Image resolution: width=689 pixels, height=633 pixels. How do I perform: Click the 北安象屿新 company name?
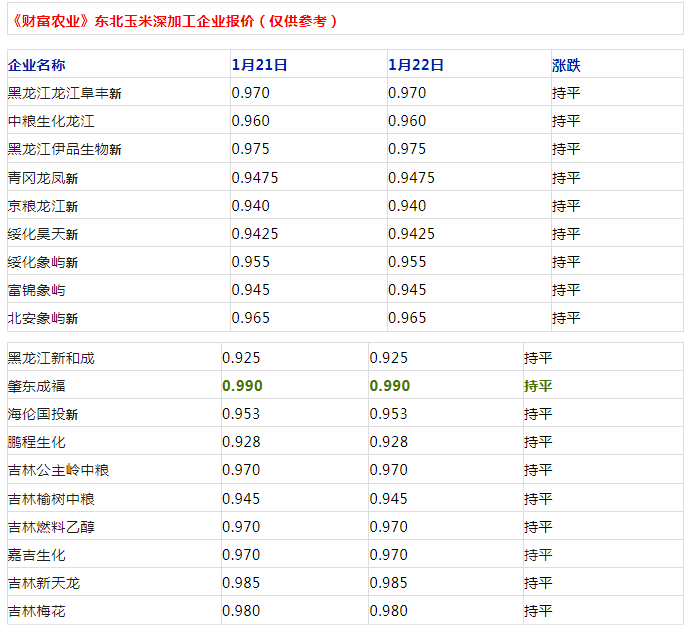tap(43, 318)
